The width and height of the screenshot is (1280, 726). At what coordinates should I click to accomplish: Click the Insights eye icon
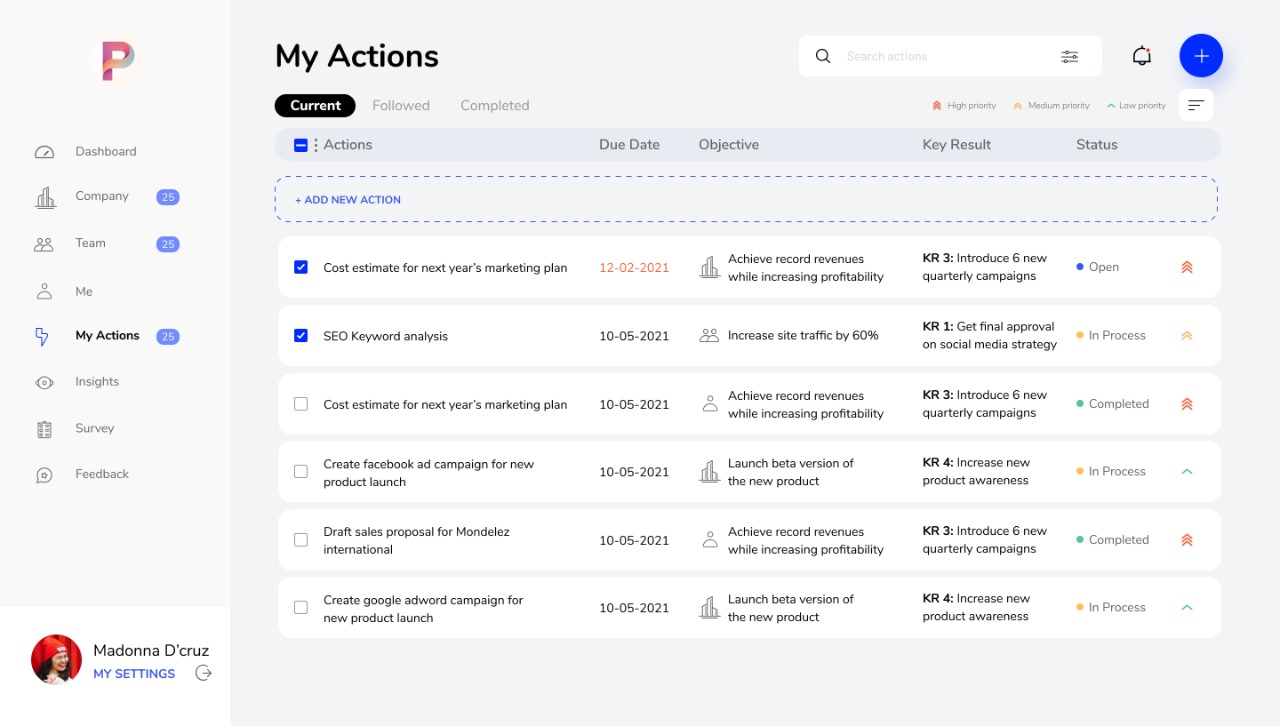(x=44, y=382)
